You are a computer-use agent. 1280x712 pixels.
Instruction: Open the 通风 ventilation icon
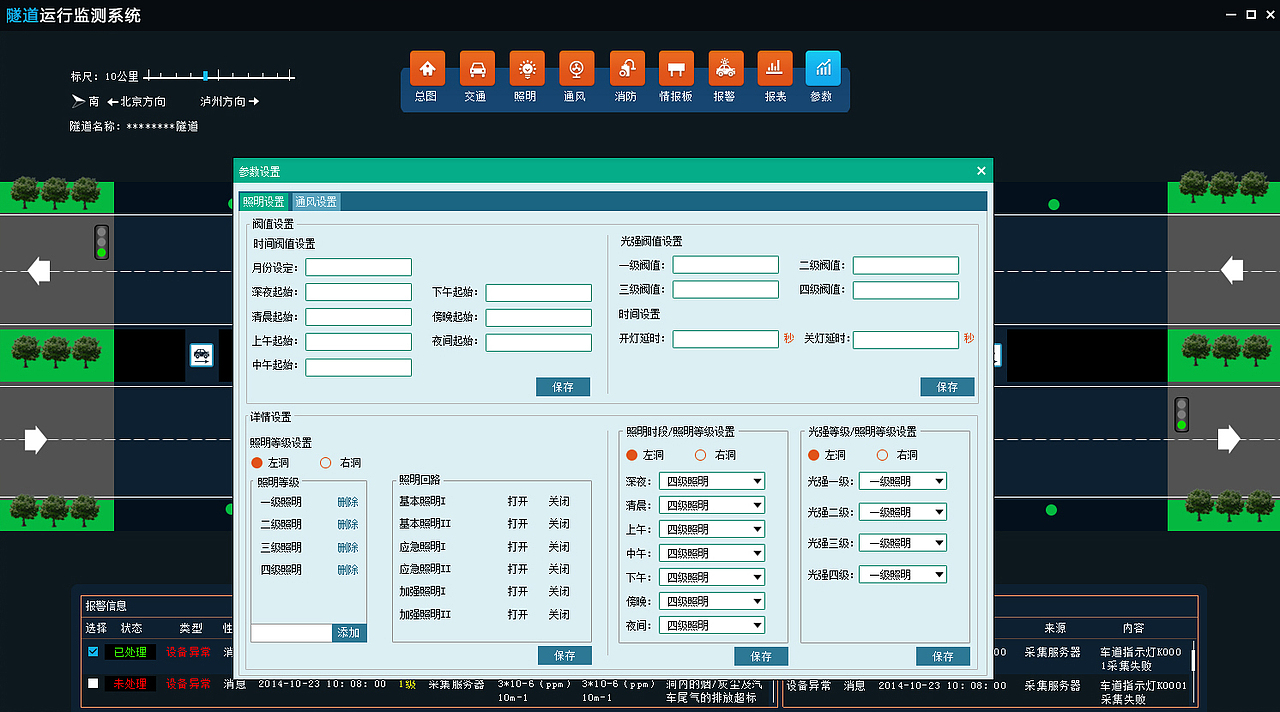tap(576, 69)
